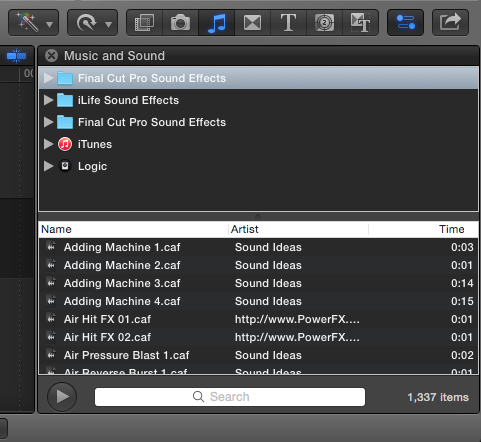The width and height of the screenshot is (481, 442).
Task: Show the Effects browser
Action: click(144, 23)
